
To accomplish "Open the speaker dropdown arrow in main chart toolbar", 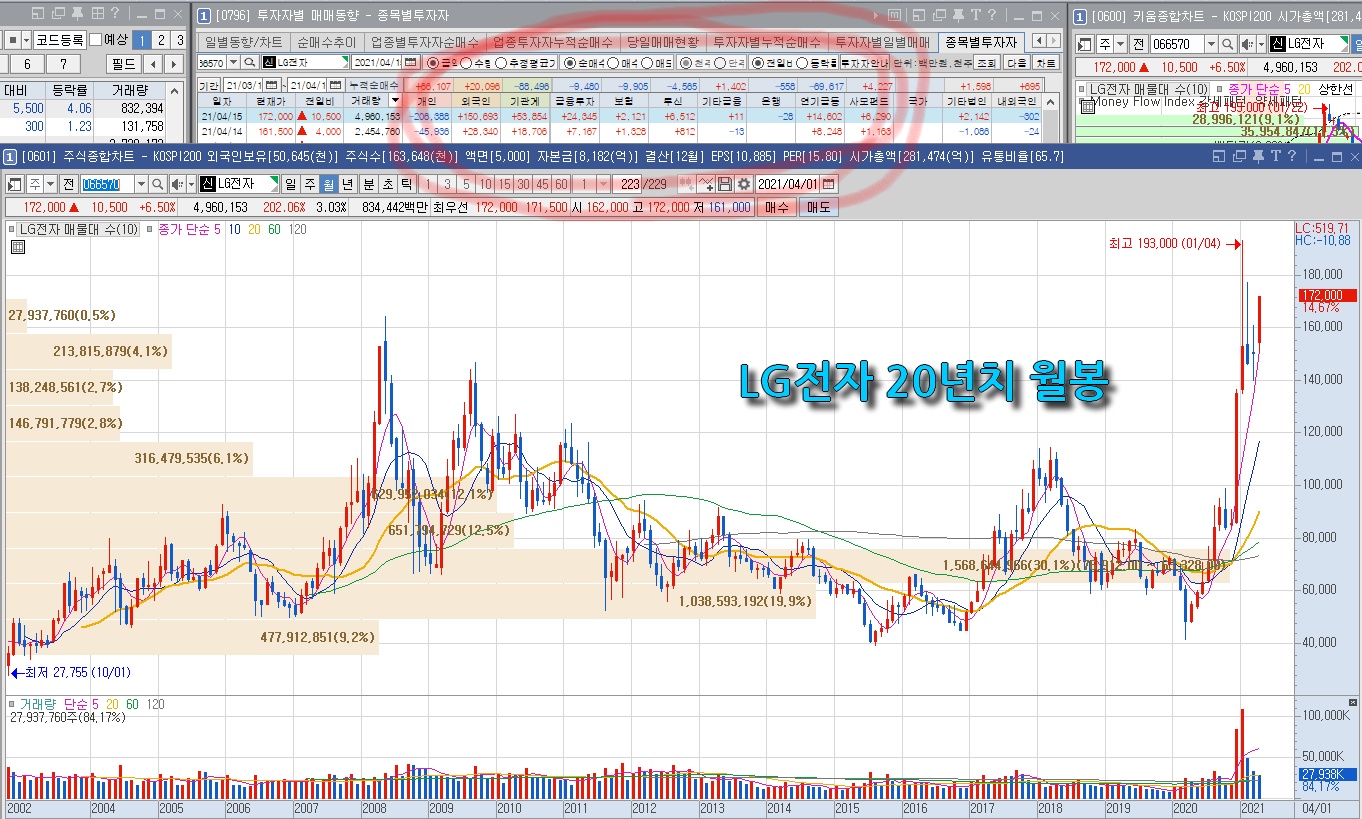I will click(190, 184).
